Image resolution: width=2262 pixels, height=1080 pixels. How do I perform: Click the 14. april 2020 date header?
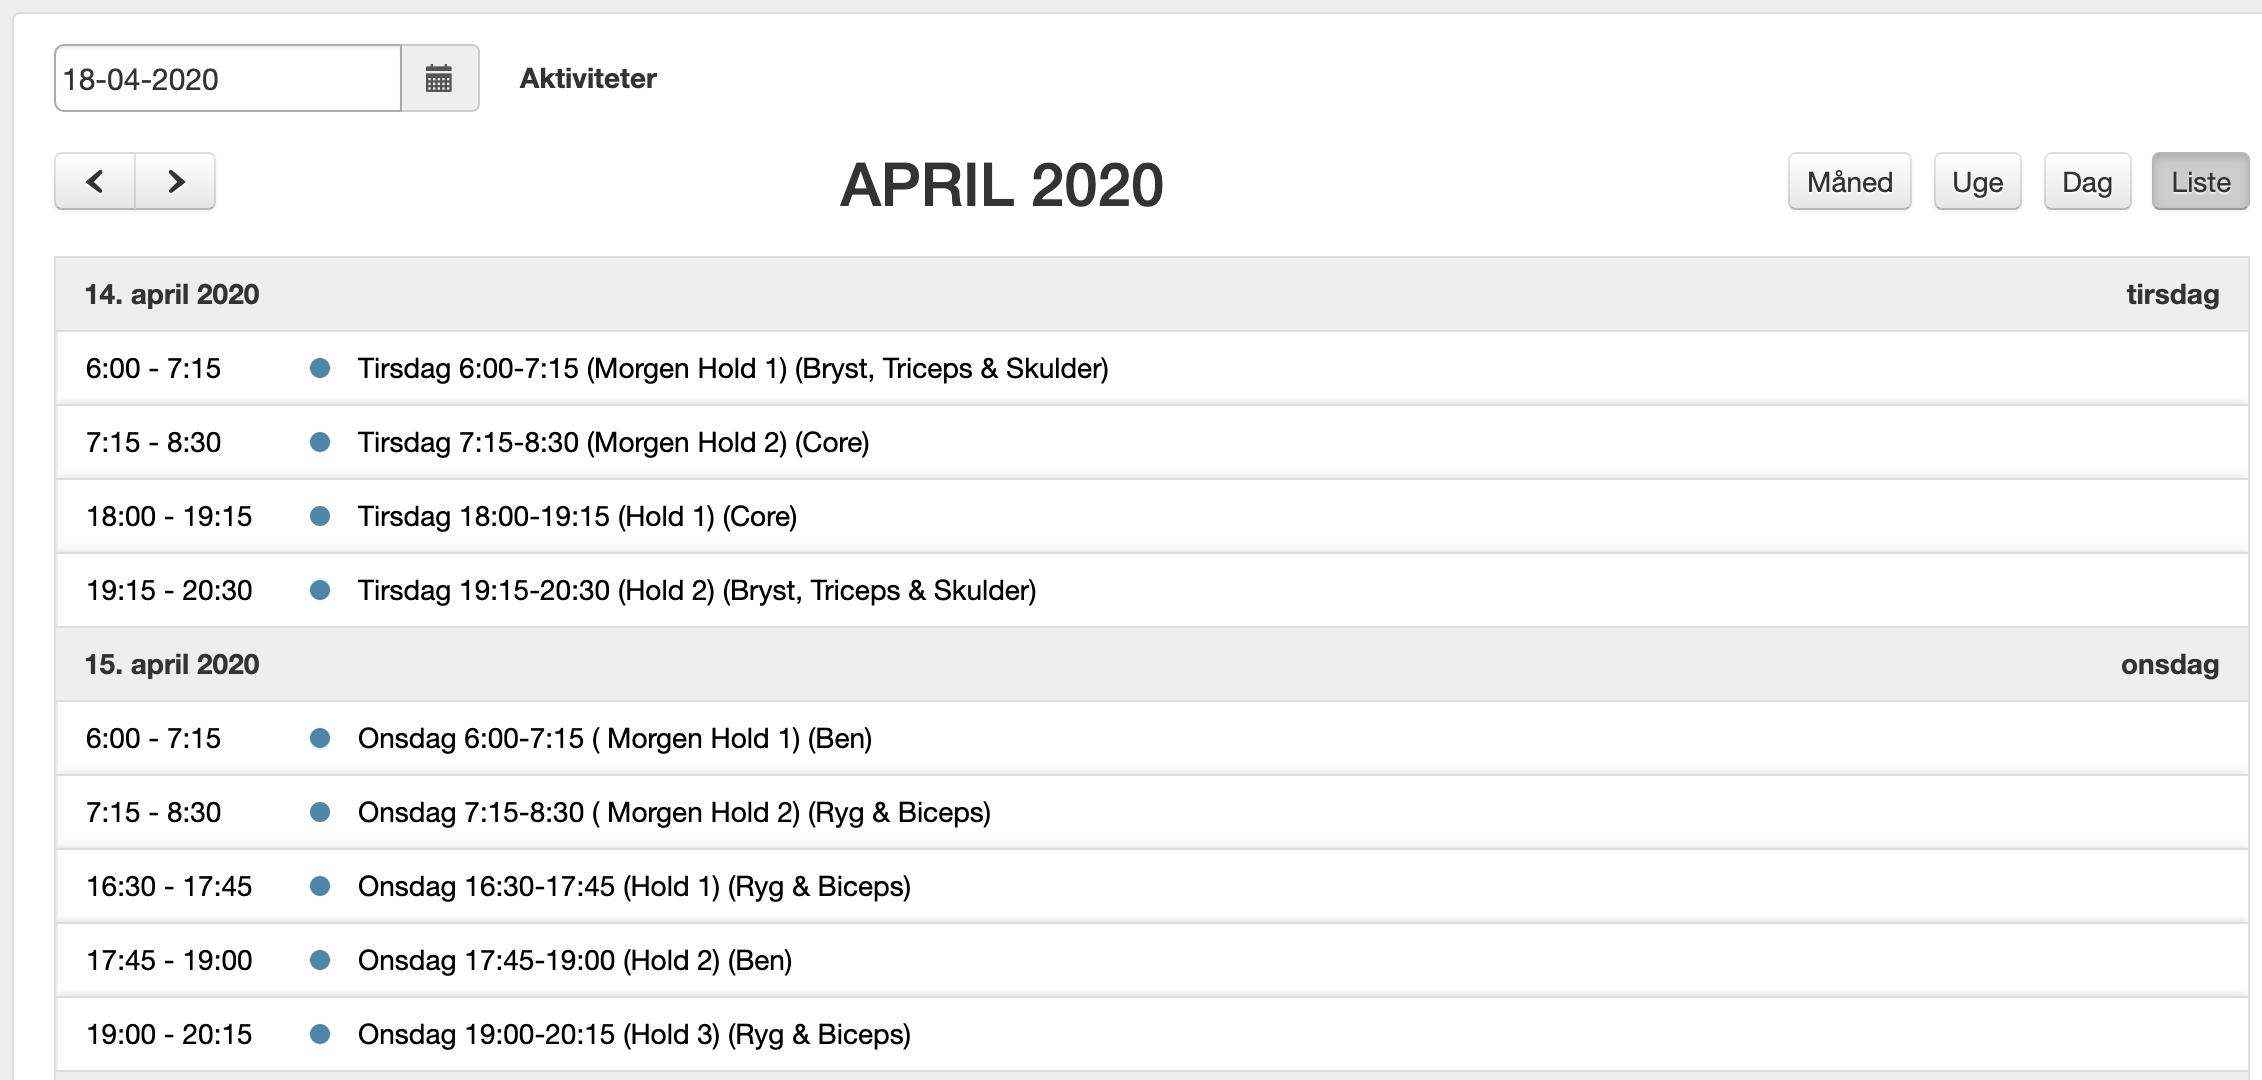pyautogui.click(x=172, y=294)
